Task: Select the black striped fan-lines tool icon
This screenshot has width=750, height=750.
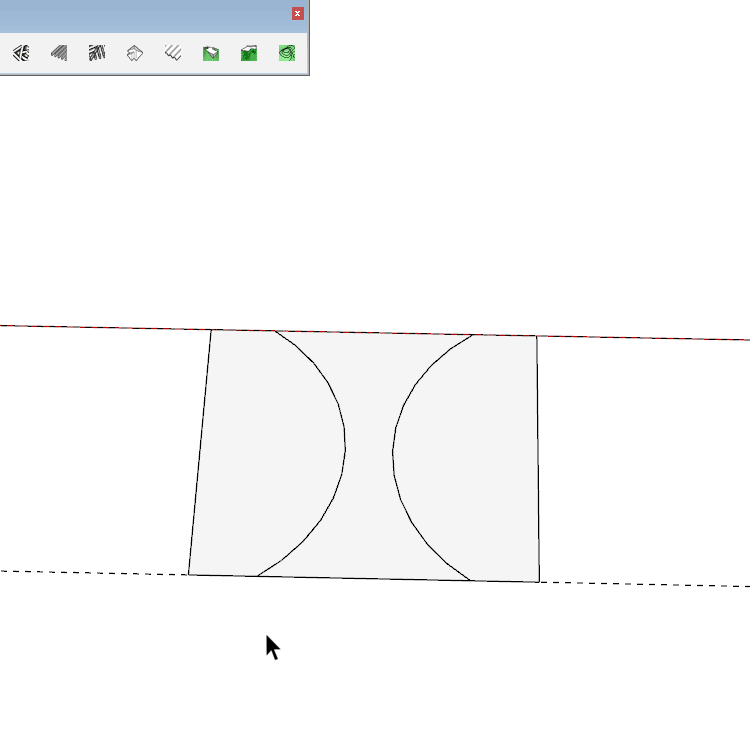Action: 97,53
